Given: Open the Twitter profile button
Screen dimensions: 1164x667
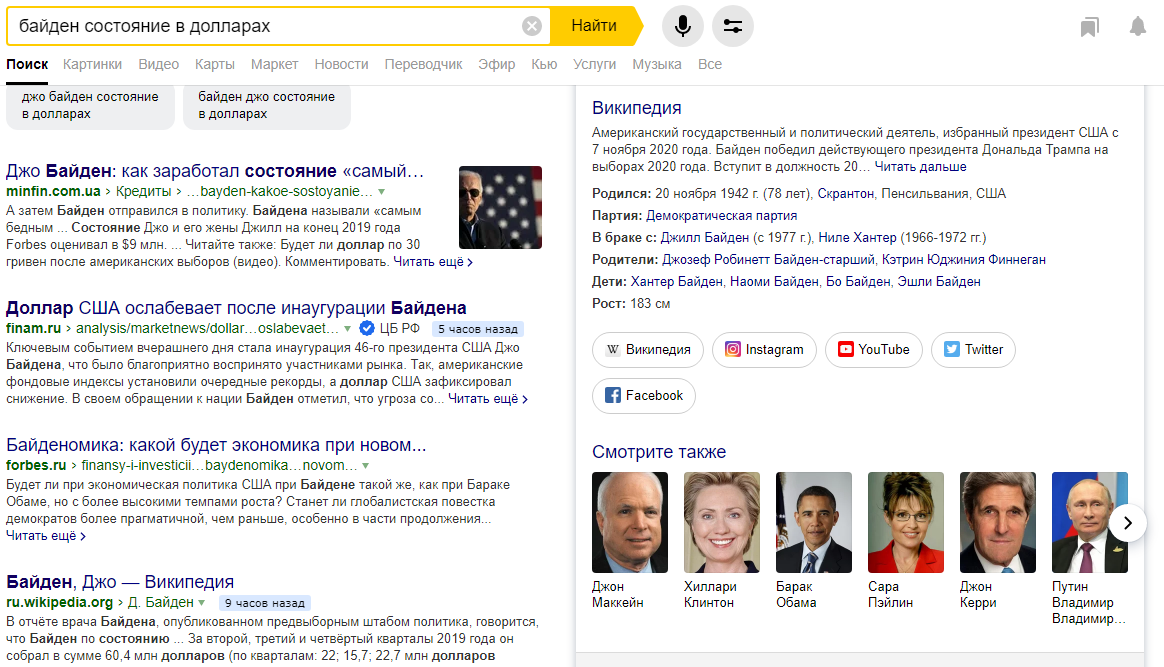Looking at the screenshot, I should pyautogui.click(x=972, y=349).
